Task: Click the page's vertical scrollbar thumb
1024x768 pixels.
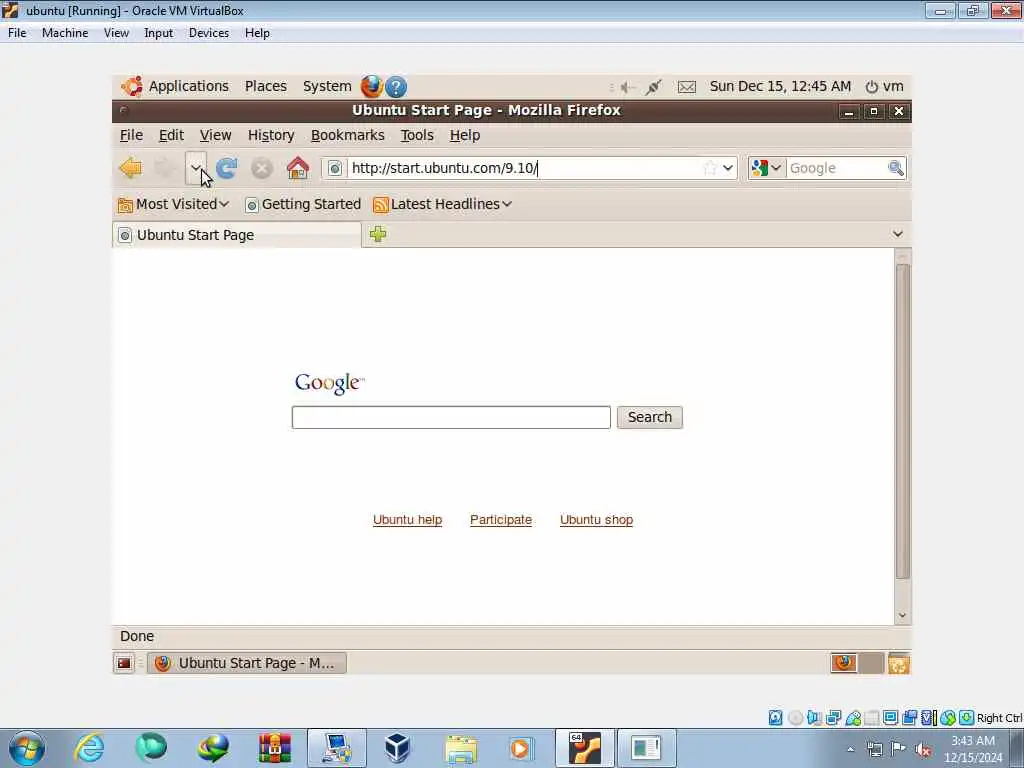Action: click(x=903, y=421)
